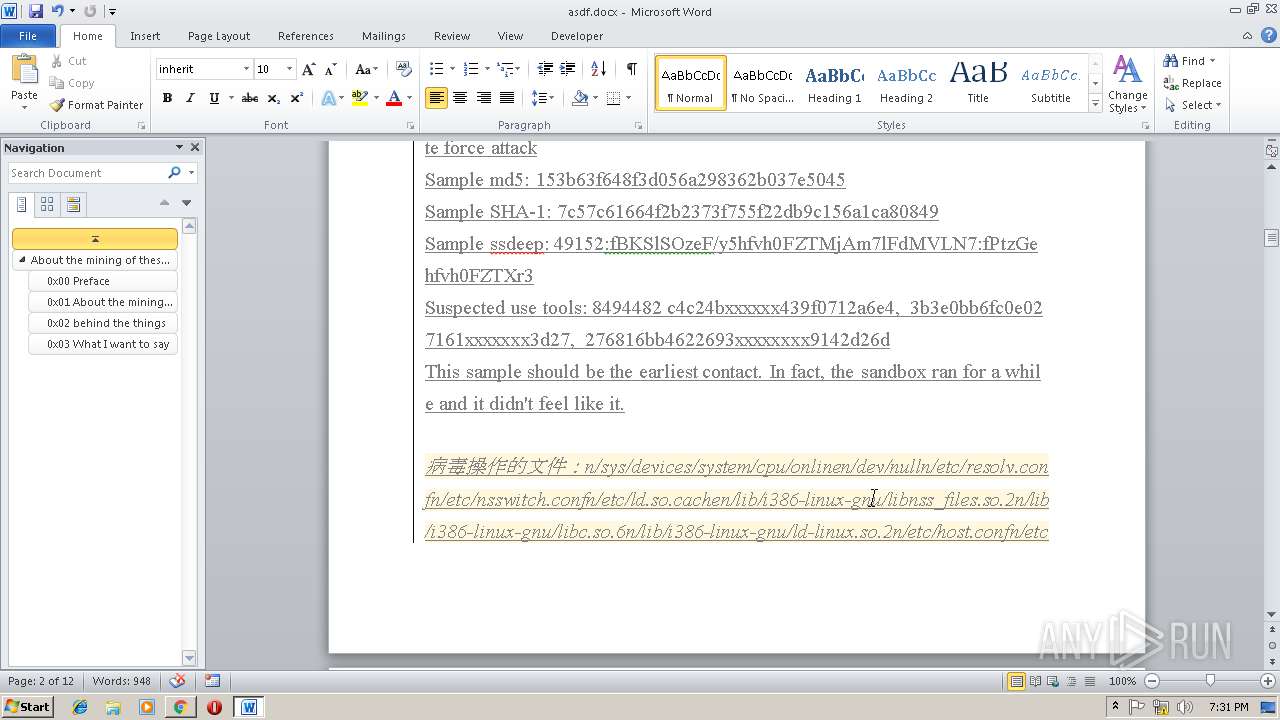Screen dimensions: 1280x720
Task: Click the Copy command
Action: [72, 83]
